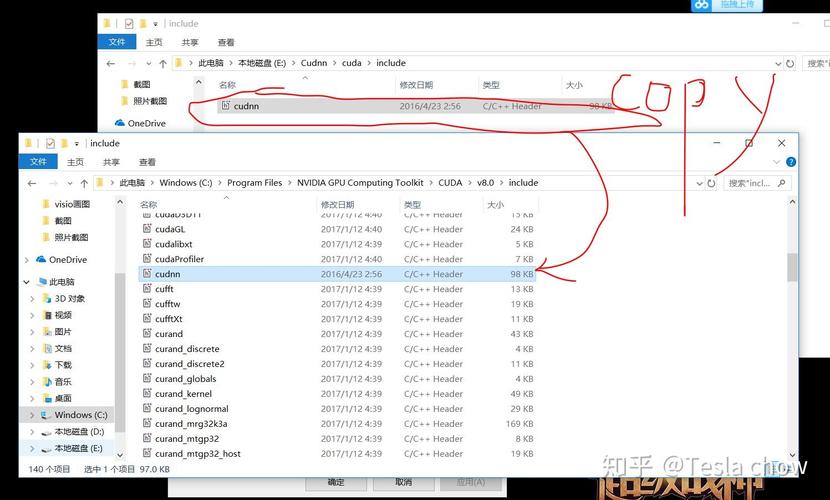Viewport: 830px width, 500px height.
Task: Select the curand_globals header file
Action: (337, 379)
